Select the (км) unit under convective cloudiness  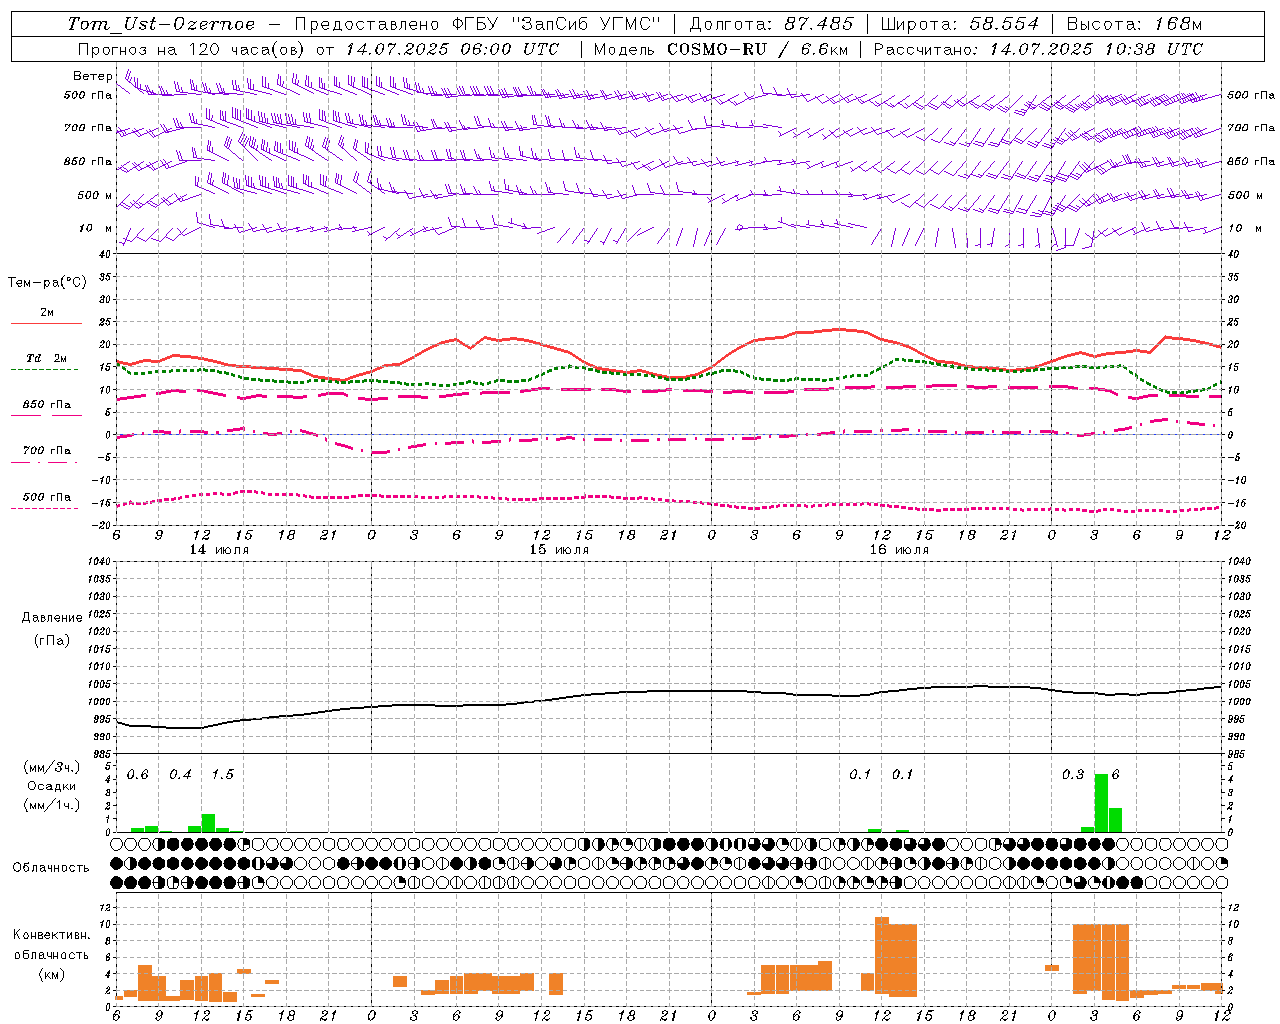click(x=51, y=974)
